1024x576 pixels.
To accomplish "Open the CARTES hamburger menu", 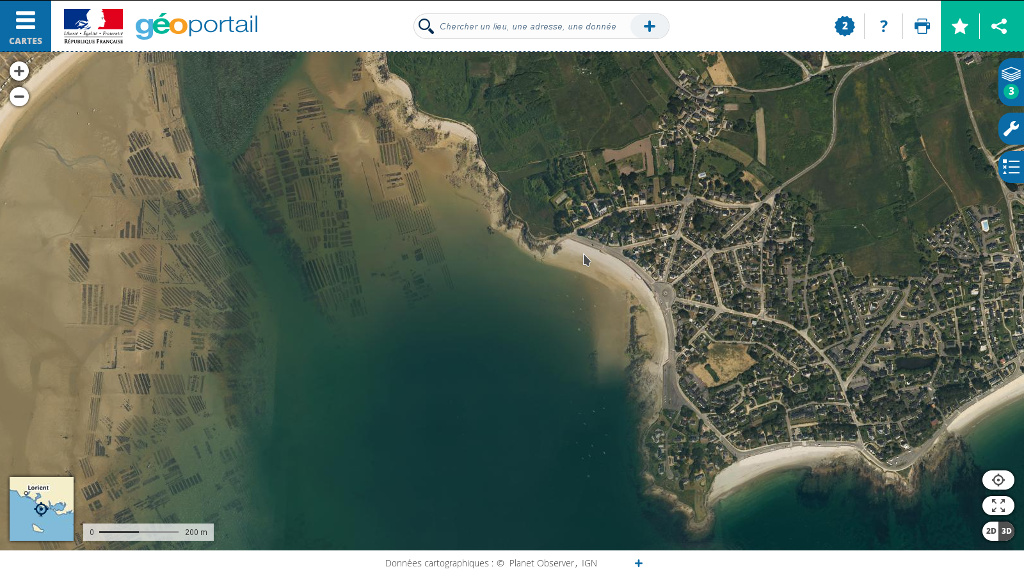I will pos(25,26).
